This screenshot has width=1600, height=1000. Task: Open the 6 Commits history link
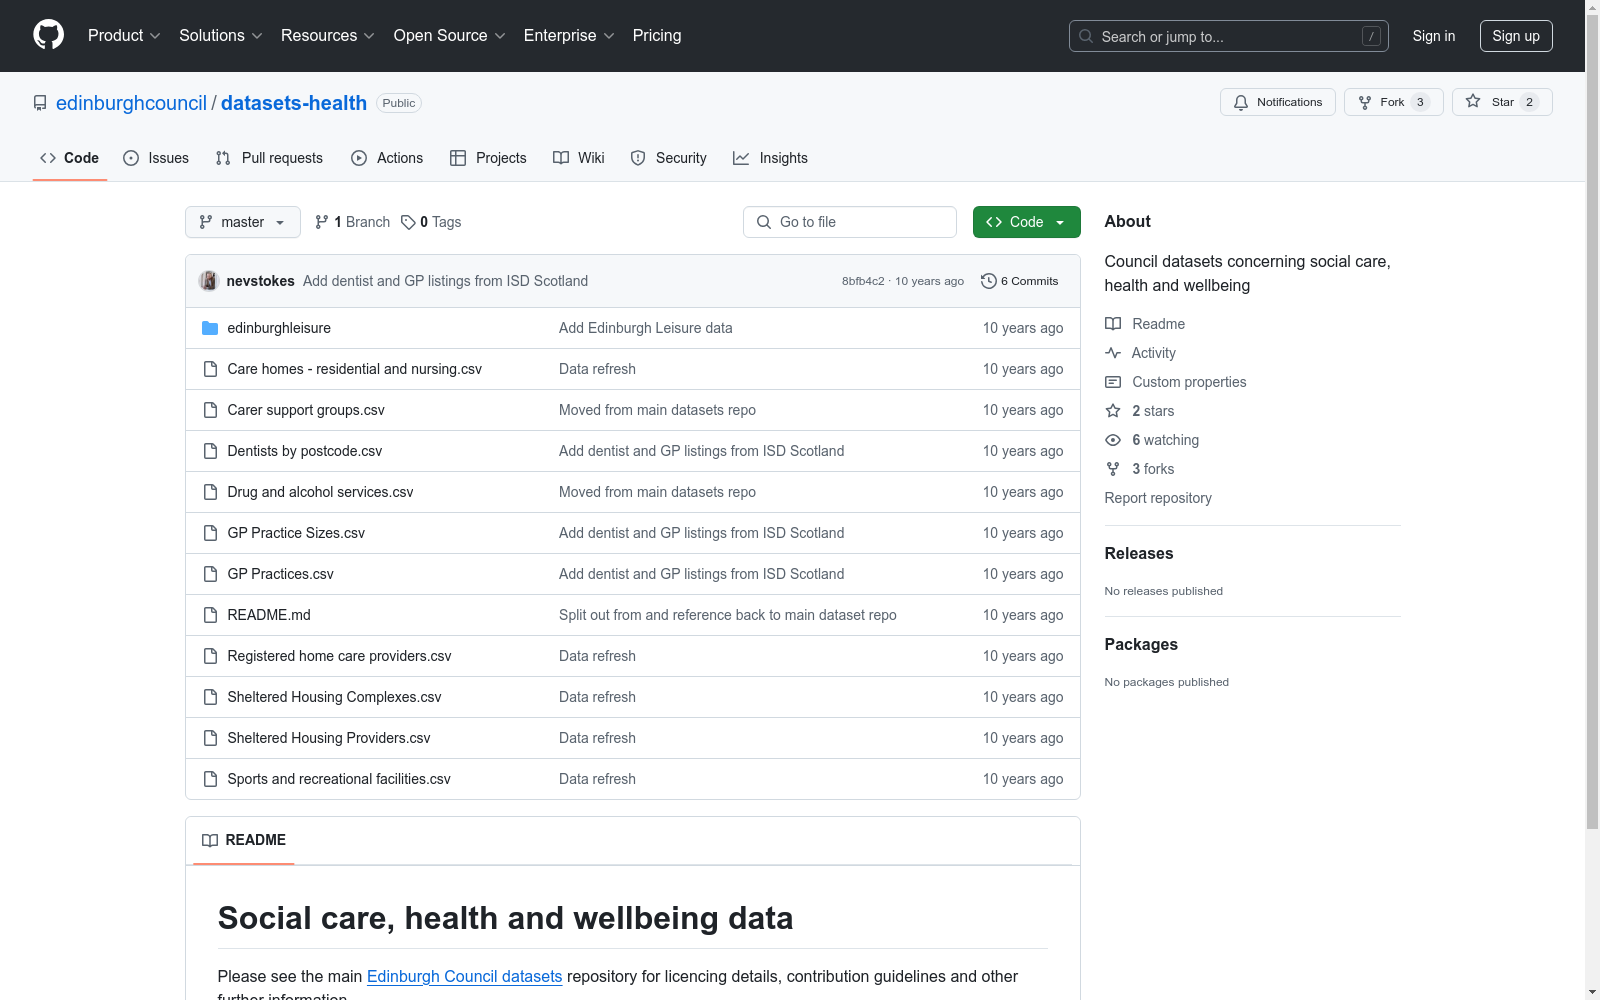tap(1020, 281)
